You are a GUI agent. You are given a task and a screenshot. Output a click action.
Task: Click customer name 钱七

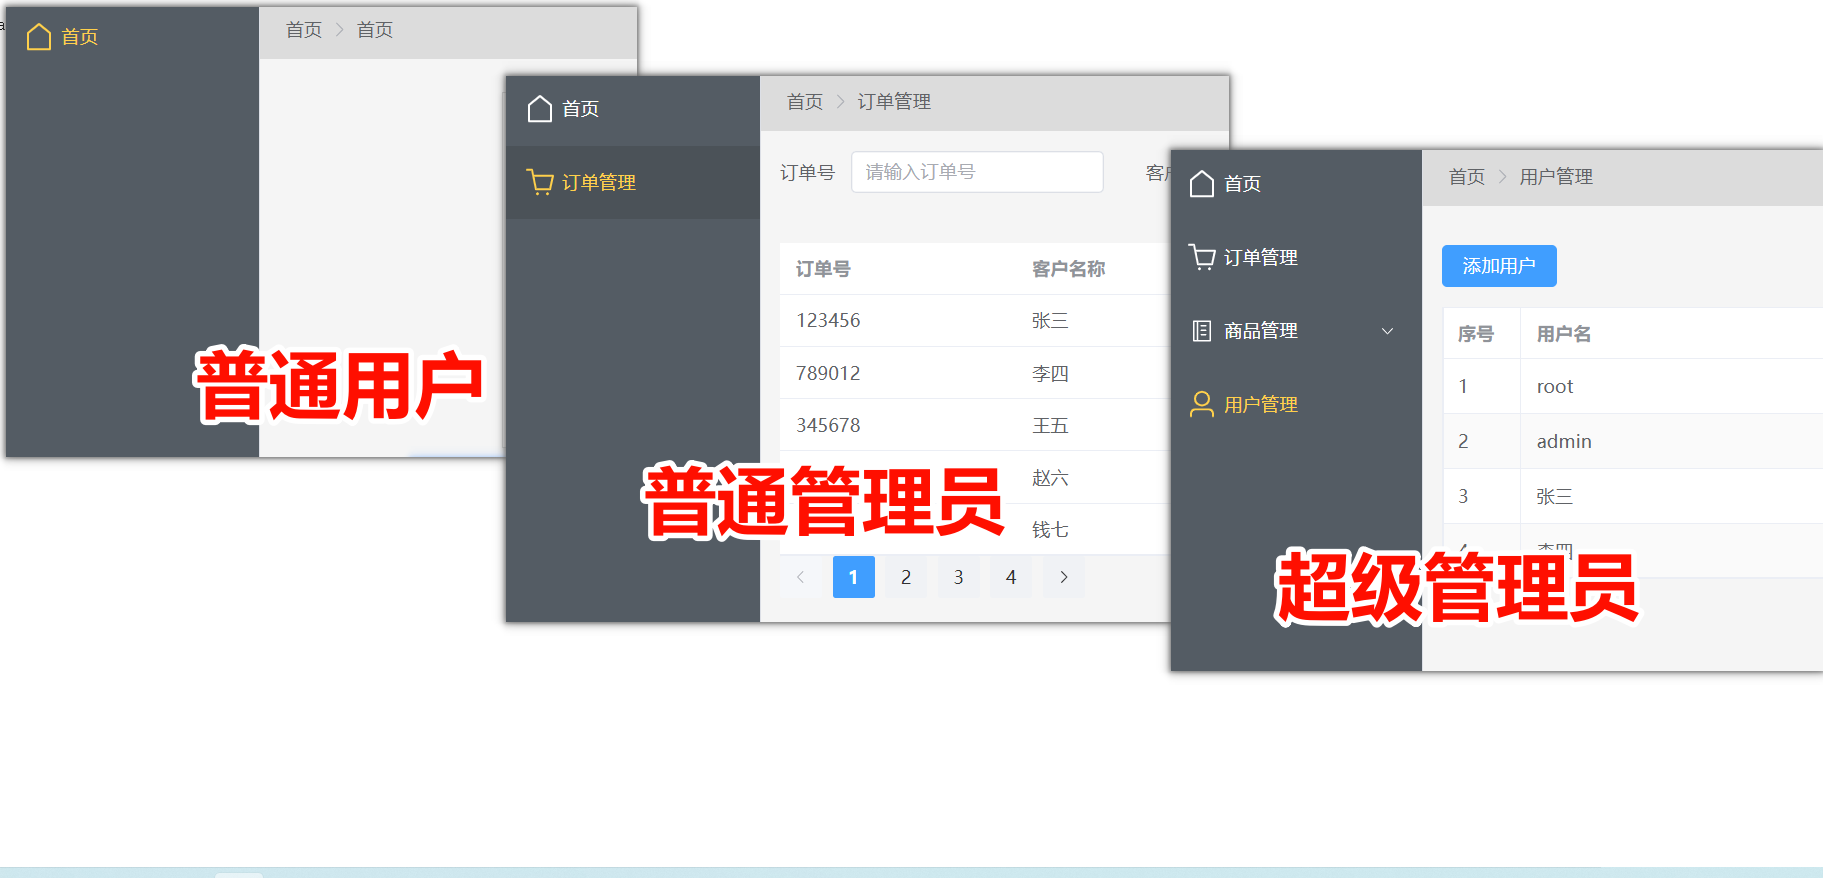1050,530
